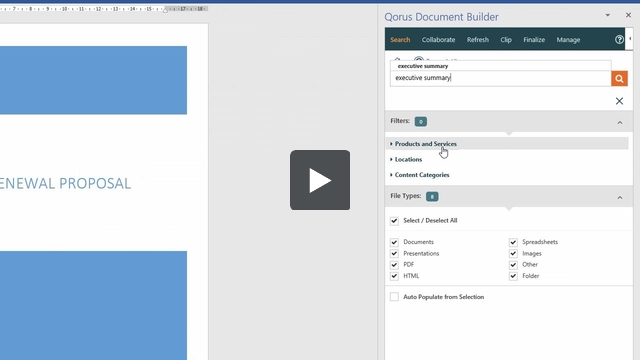Toggle the Select / Deselect All checkbox
Screen dimensions: 640x360
pos(394,221)
